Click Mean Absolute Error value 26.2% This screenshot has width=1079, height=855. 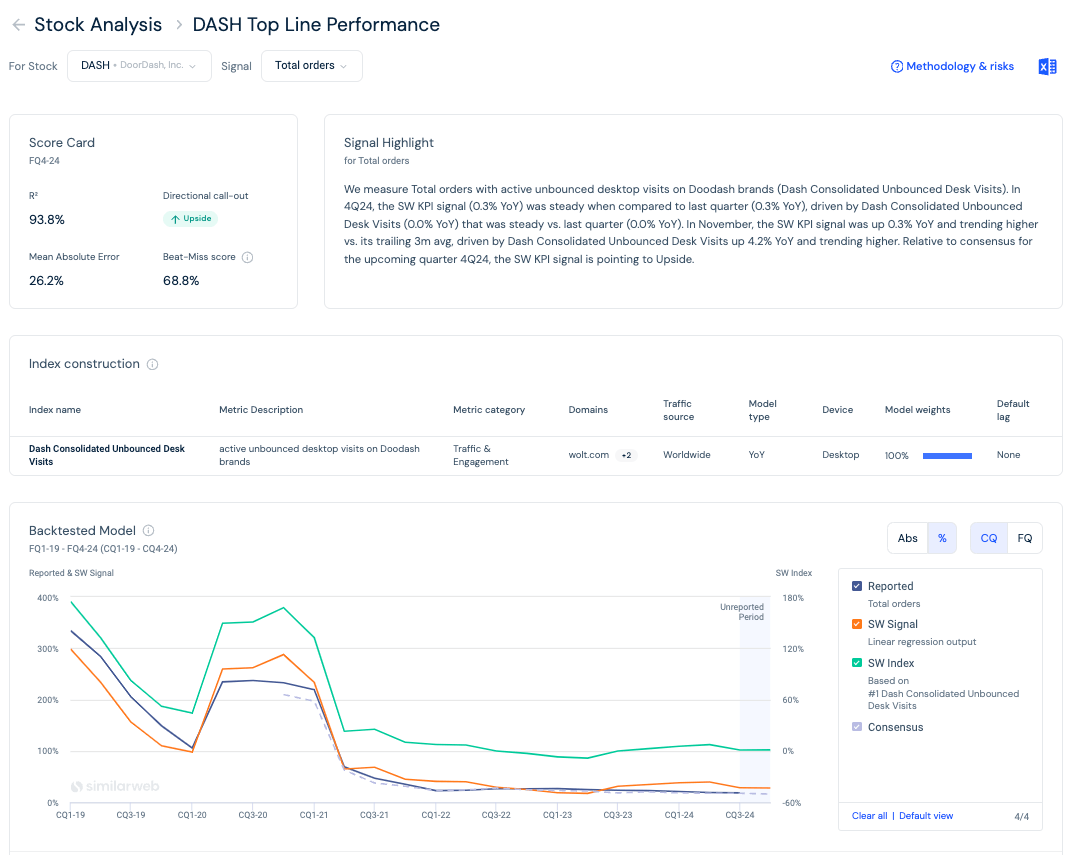coord(46,281)
